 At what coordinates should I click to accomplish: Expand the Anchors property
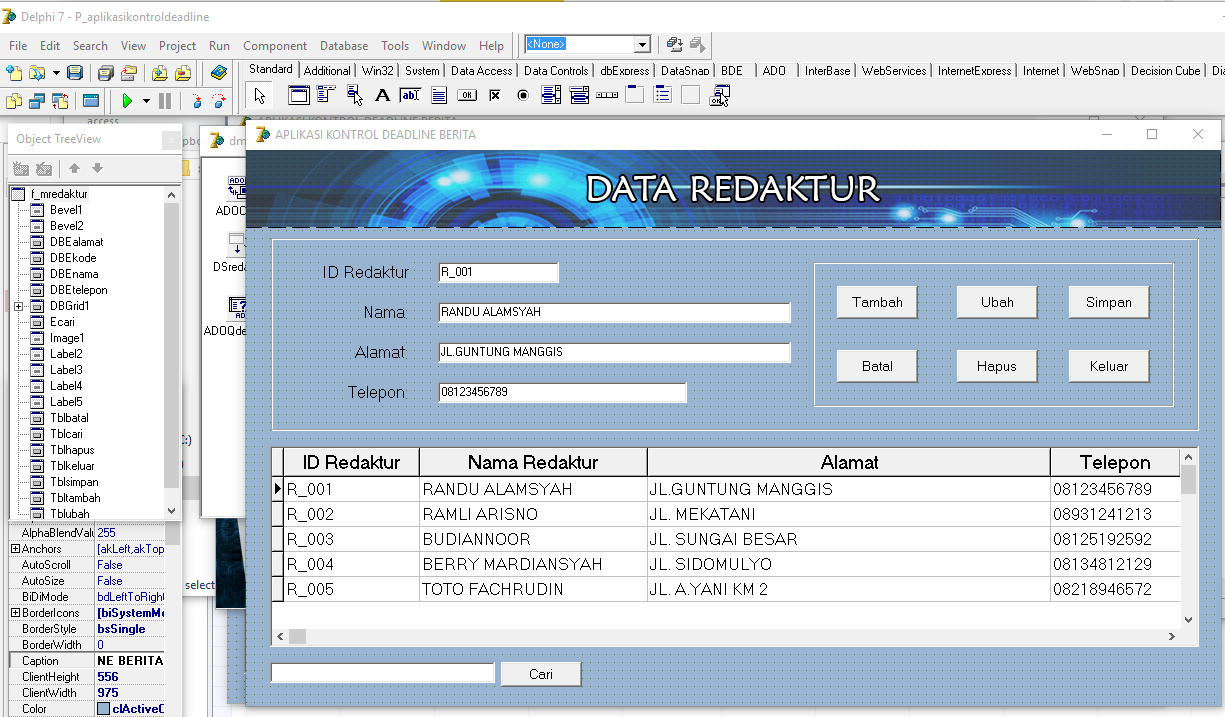15,549
